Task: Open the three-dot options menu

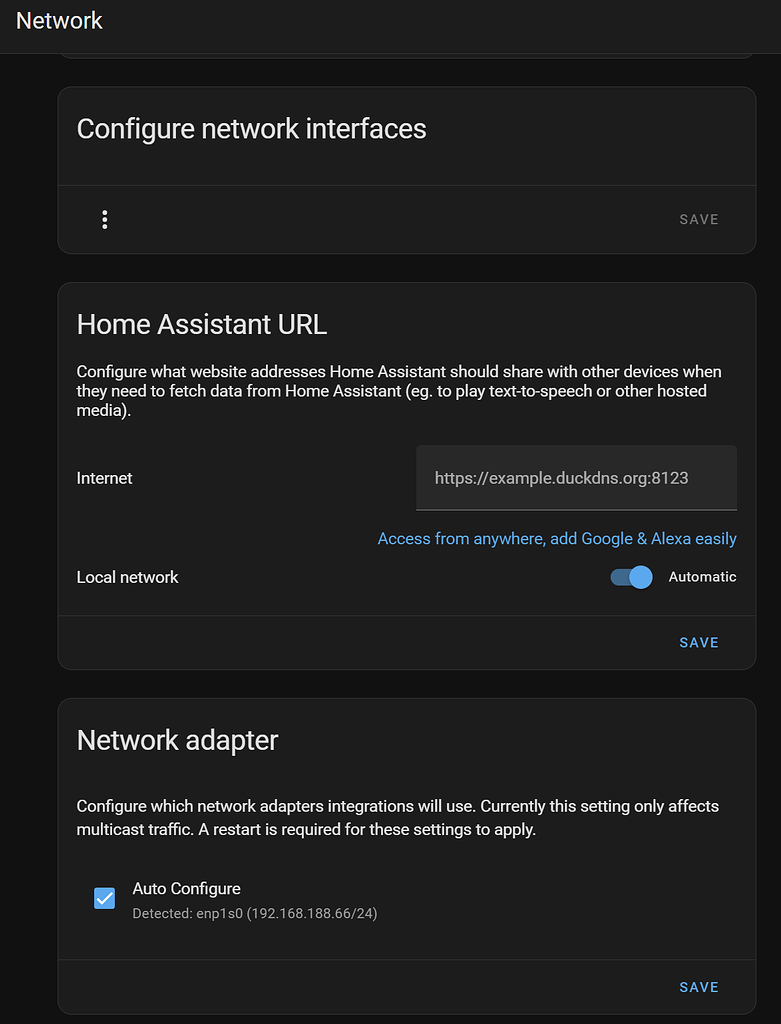Action: click(105, 219)
